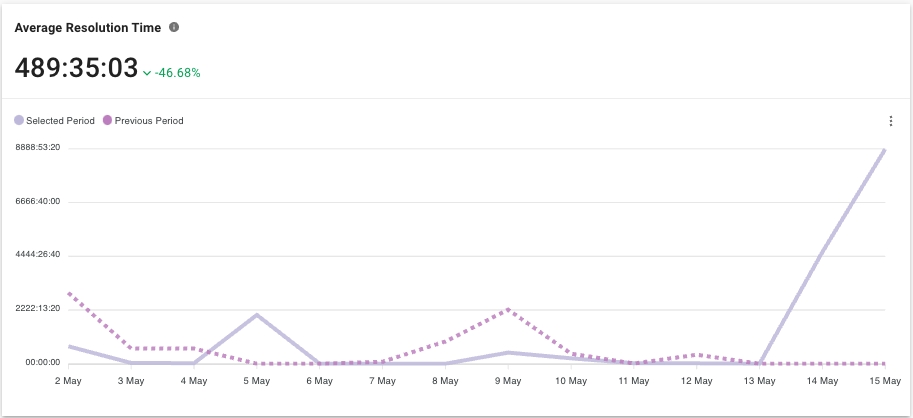Open the three-dot chart options menu
Image resolution: width=913 pixels, height=418 pixels.
point(891,121)
